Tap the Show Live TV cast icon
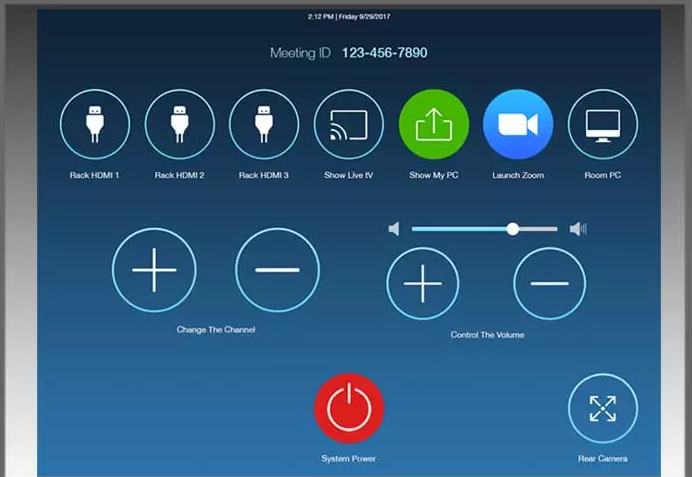The height and width of the screenshot is (477, 692). tap(349, 124)
